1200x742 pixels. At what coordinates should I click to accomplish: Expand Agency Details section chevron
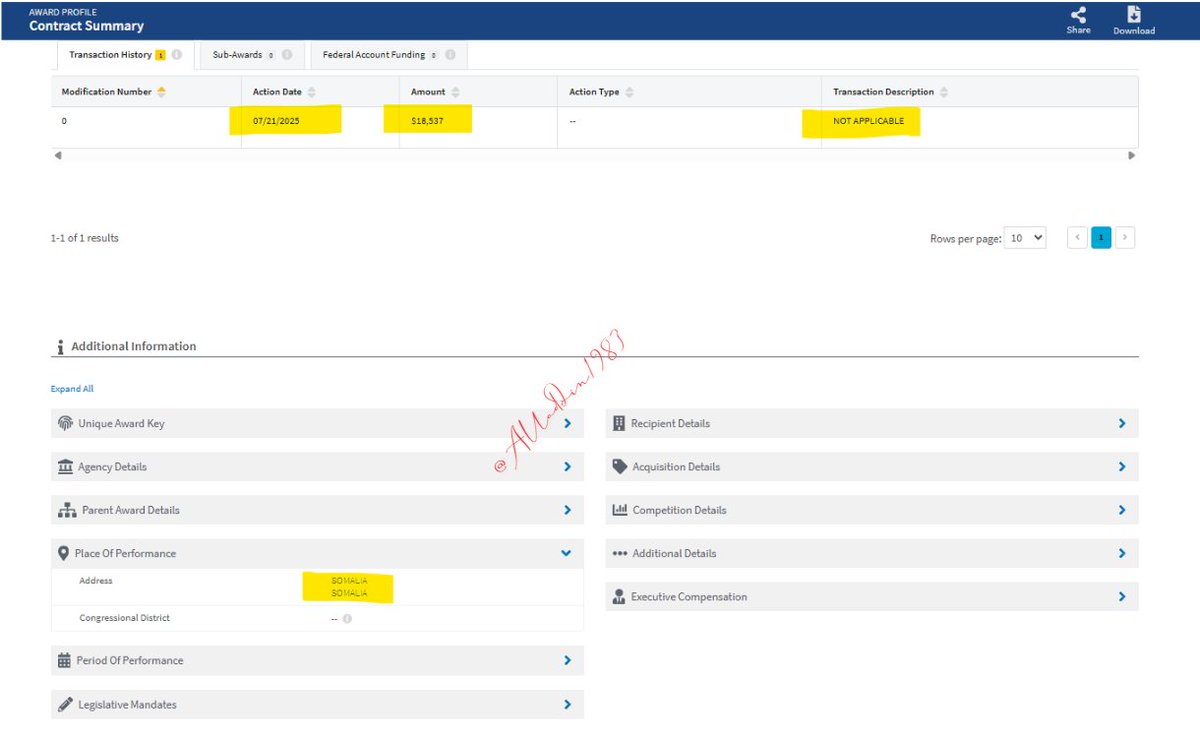(567, 467)
